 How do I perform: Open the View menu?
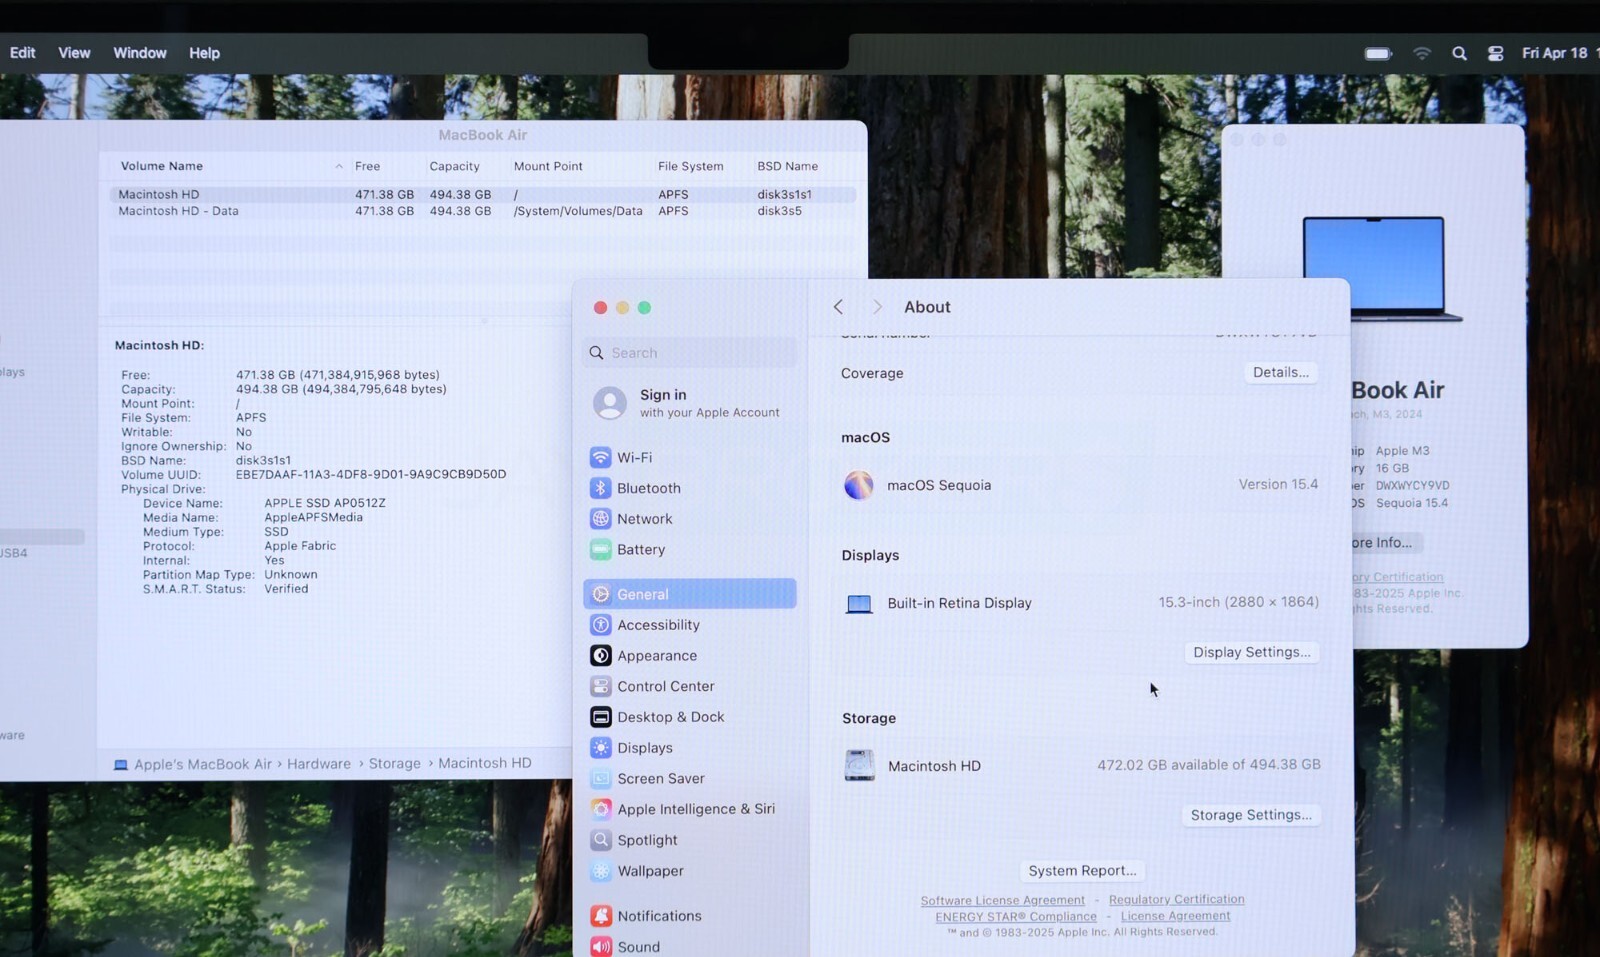pyautogui.click(x=74, y=53)
